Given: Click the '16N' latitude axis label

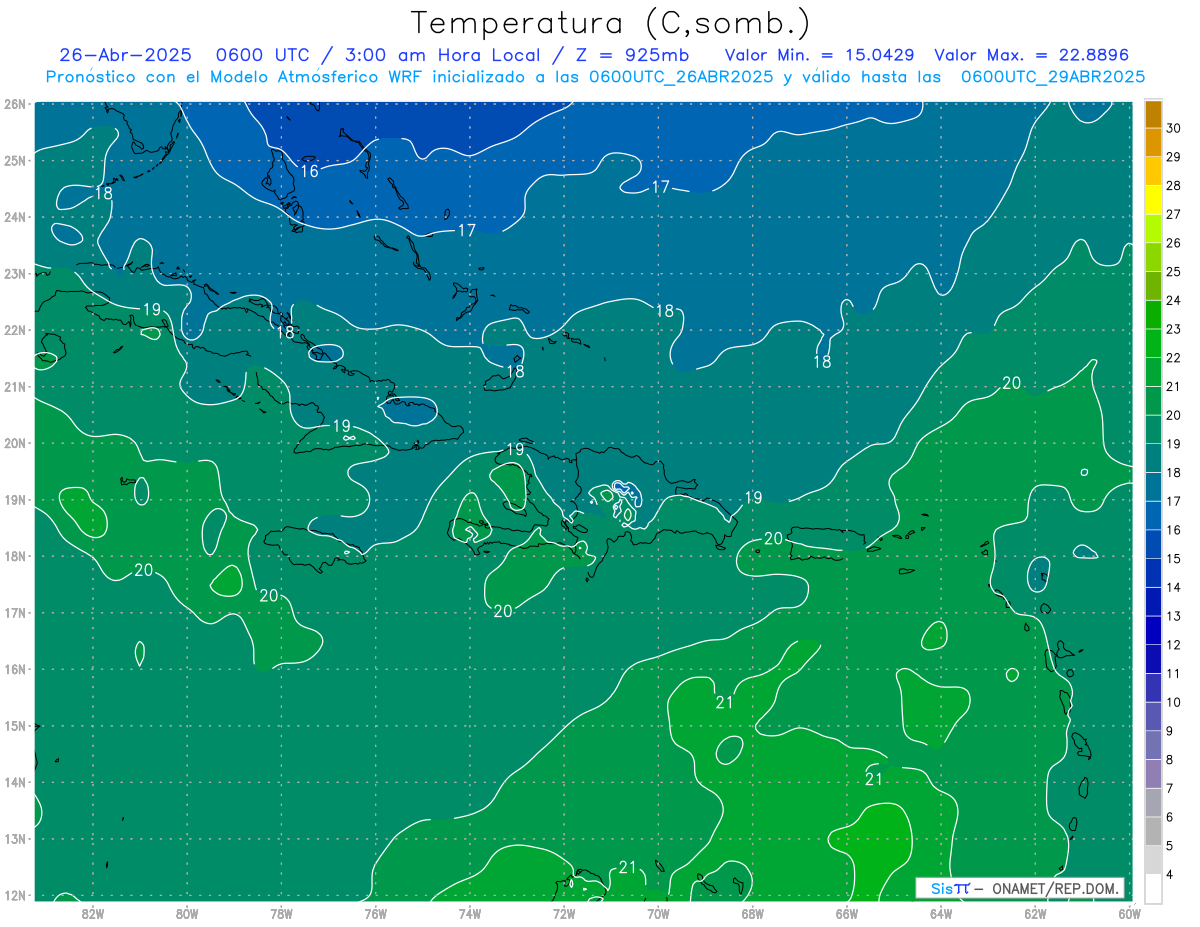Looking at the screenshot, I should click(x=14, y=669).
